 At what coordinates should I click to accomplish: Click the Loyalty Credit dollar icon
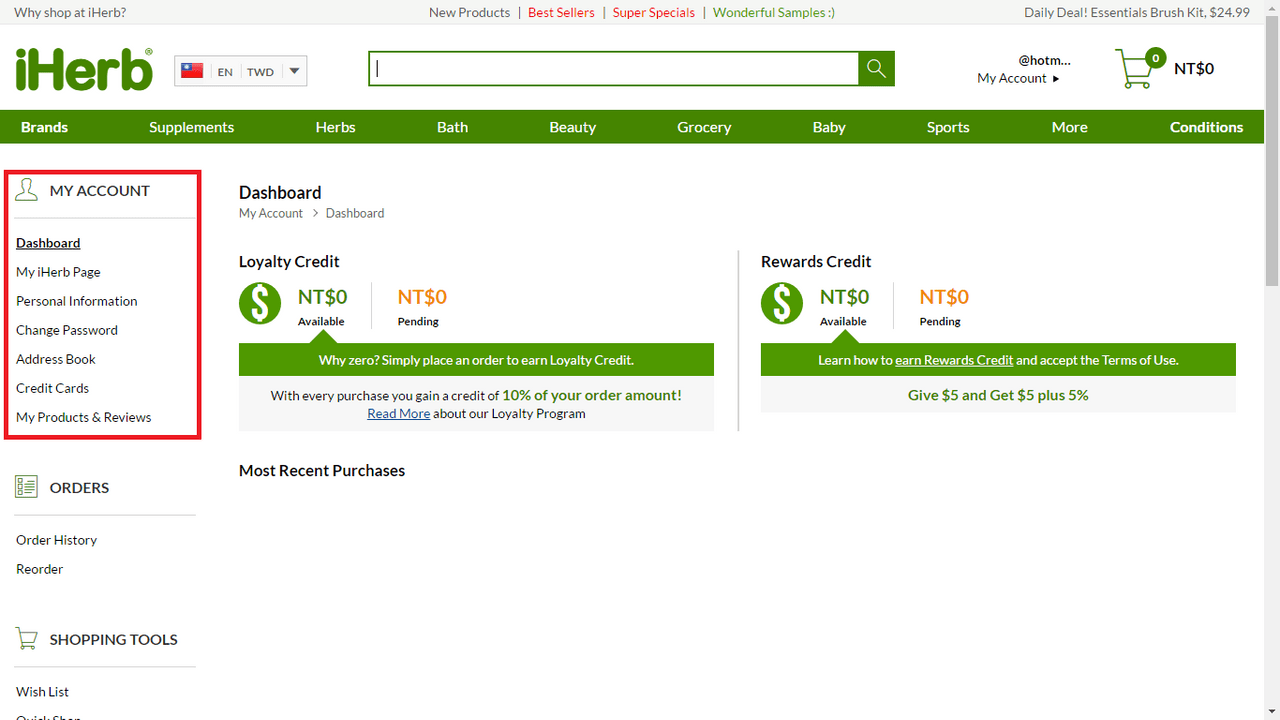pyautogui.click(x=260, y=304)
